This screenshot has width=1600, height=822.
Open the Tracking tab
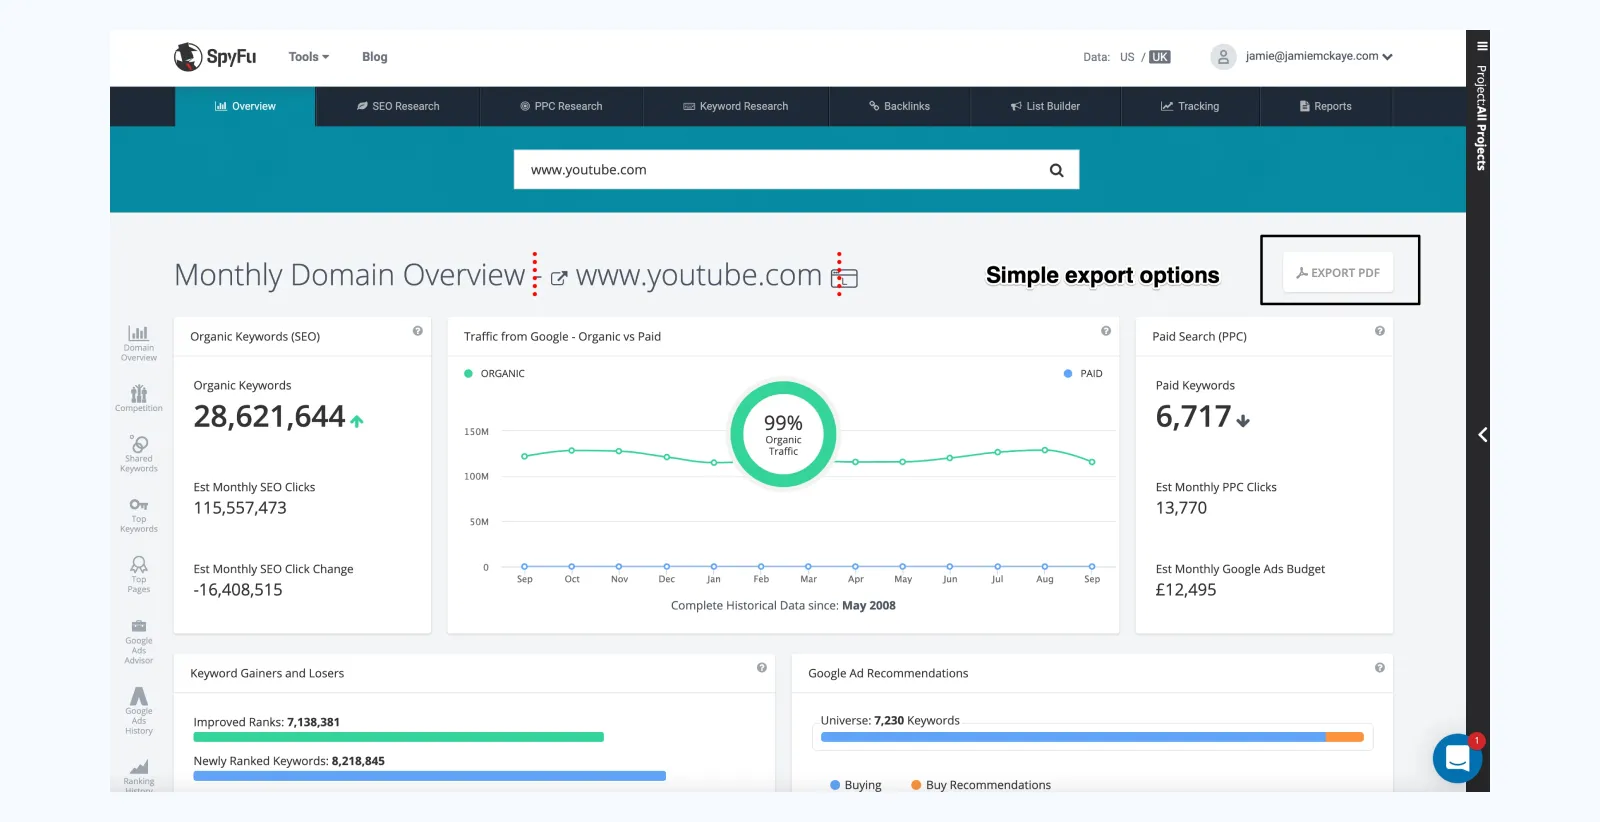pyautogui.click(x=1190, y=106)
